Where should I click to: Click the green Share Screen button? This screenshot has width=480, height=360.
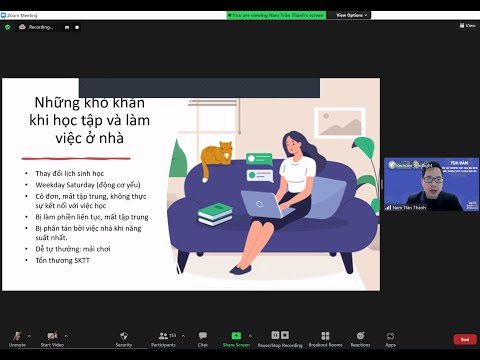coord(236,339)
